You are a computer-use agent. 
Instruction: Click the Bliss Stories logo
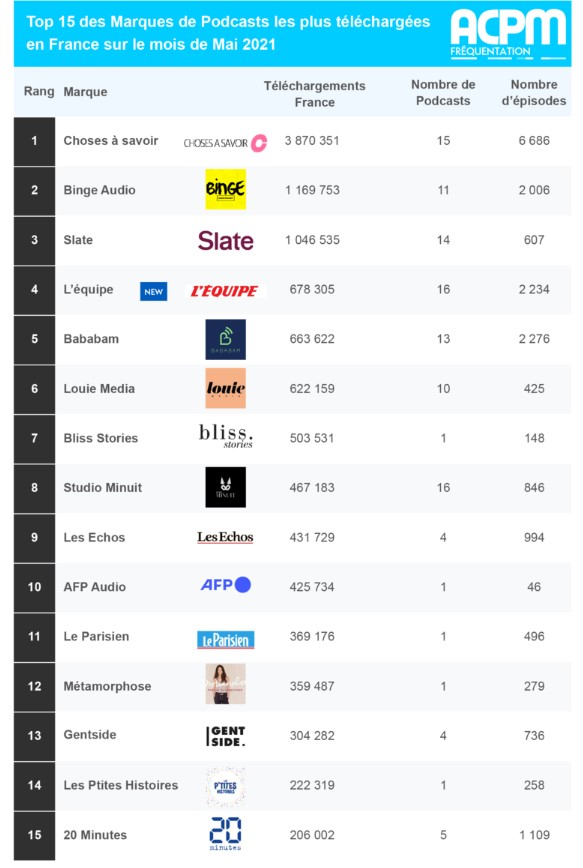[x=226, y=436]
